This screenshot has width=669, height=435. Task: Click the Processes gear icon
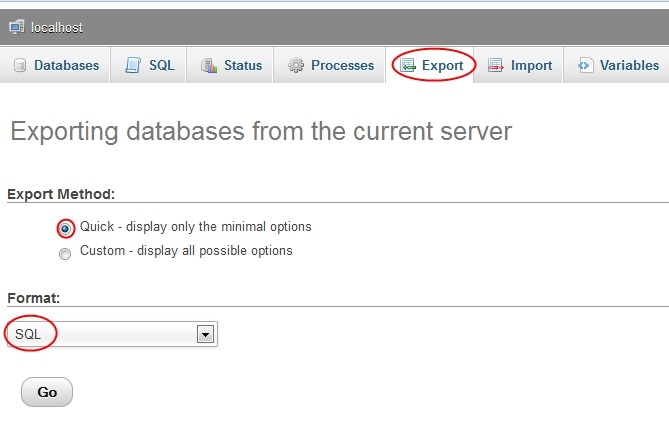tap(296, 65)
